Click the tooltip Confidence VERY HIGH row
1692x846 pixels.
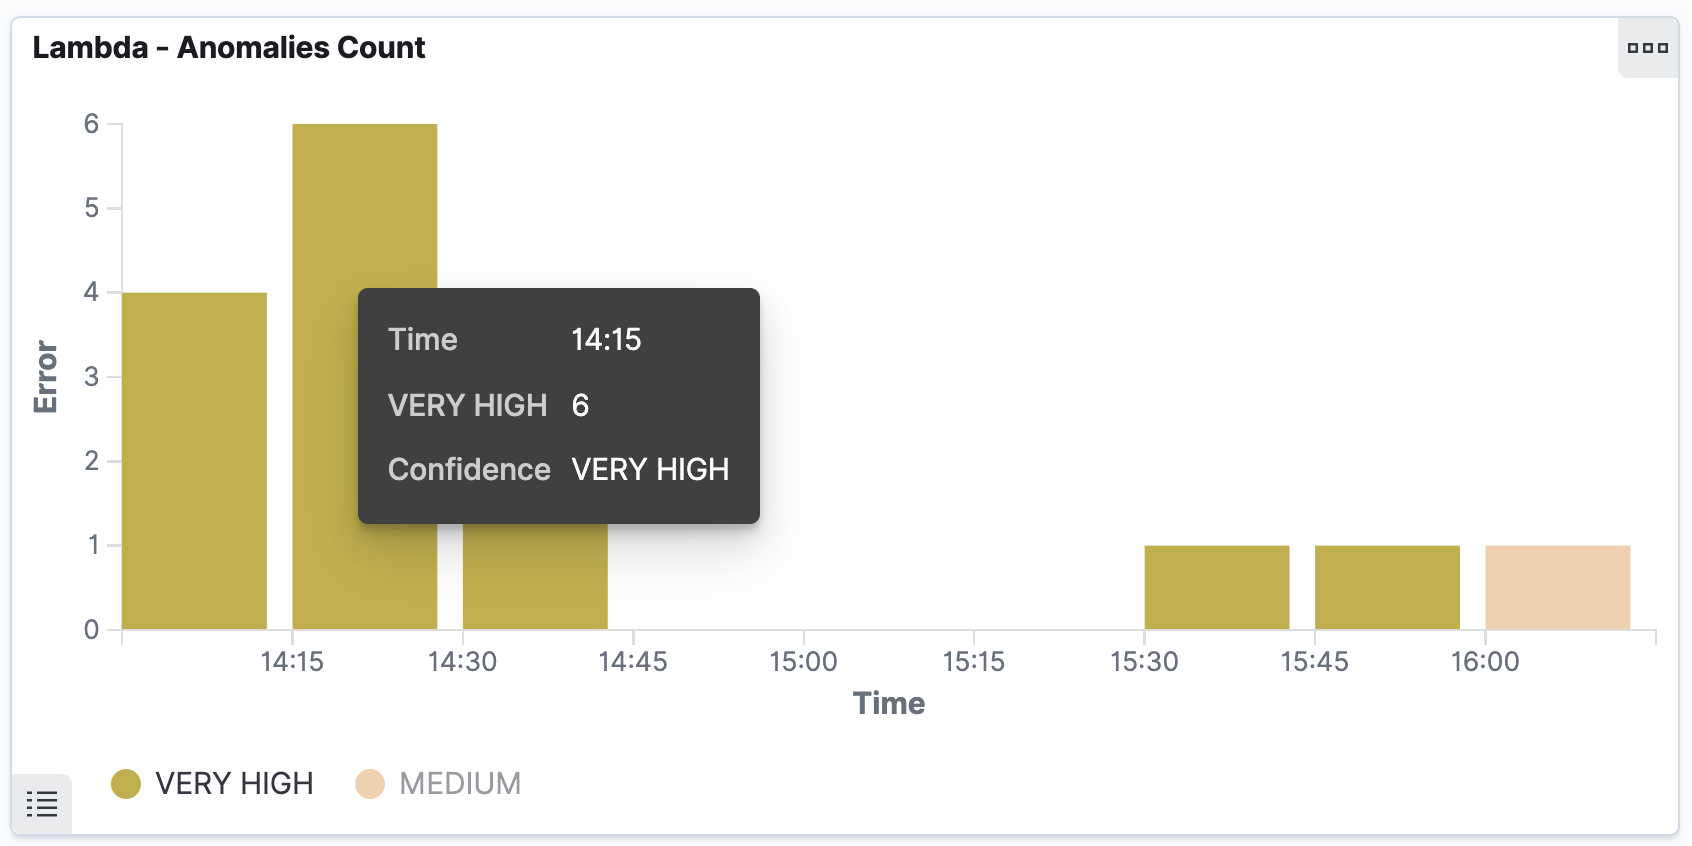coord(559,469)
